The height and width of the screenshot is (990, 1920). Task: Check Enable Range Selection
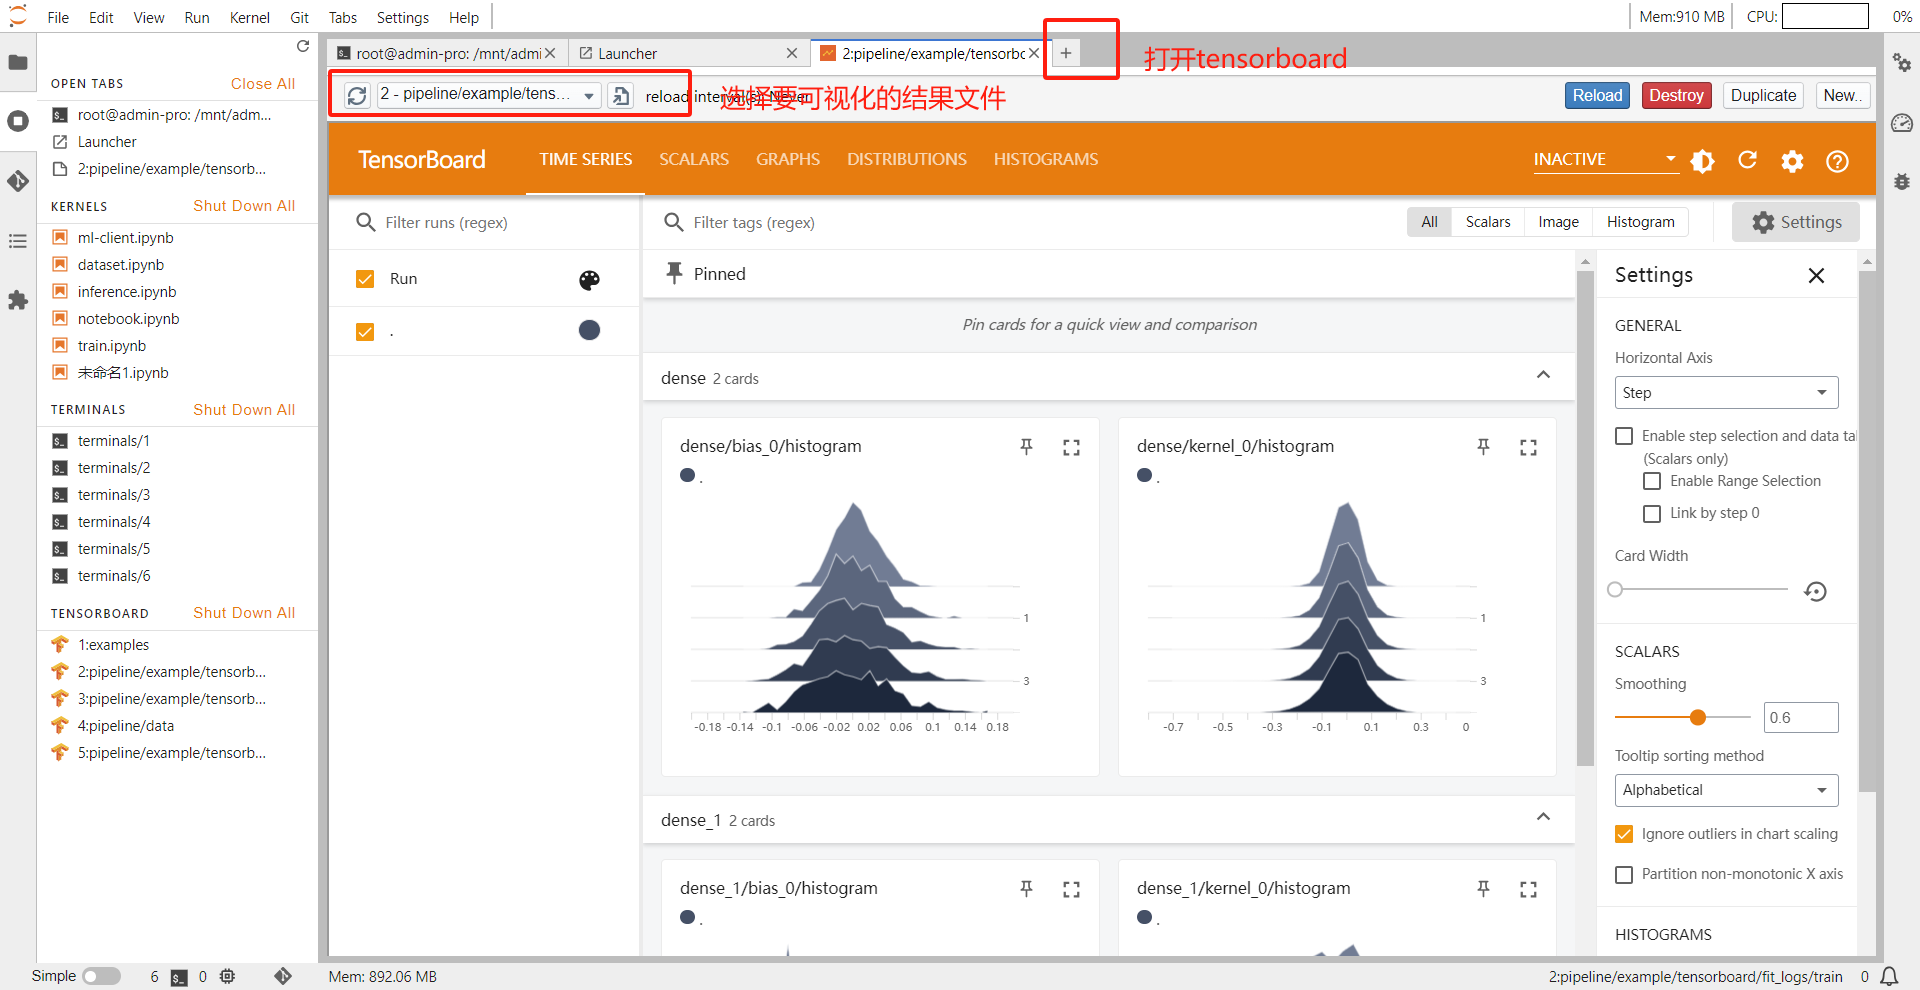(x=1652, y=481)
